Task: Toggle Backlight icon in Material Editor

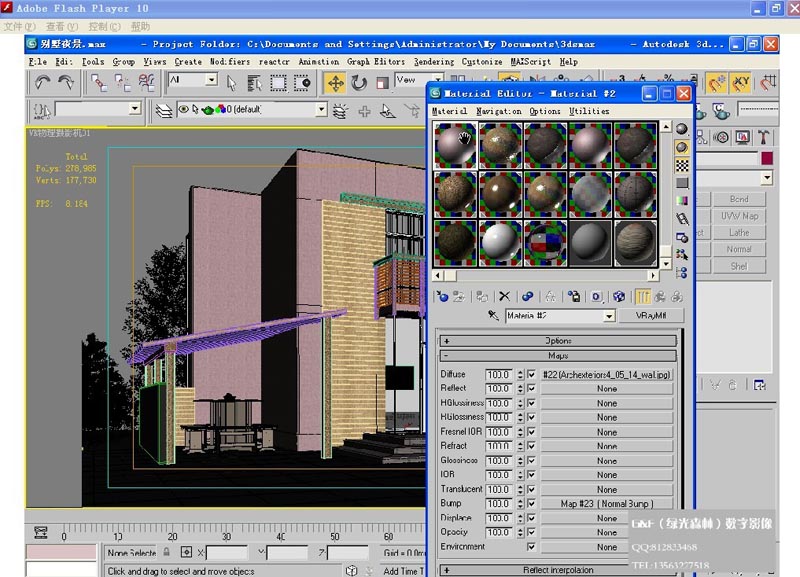Action: click(x=682, y=147)
